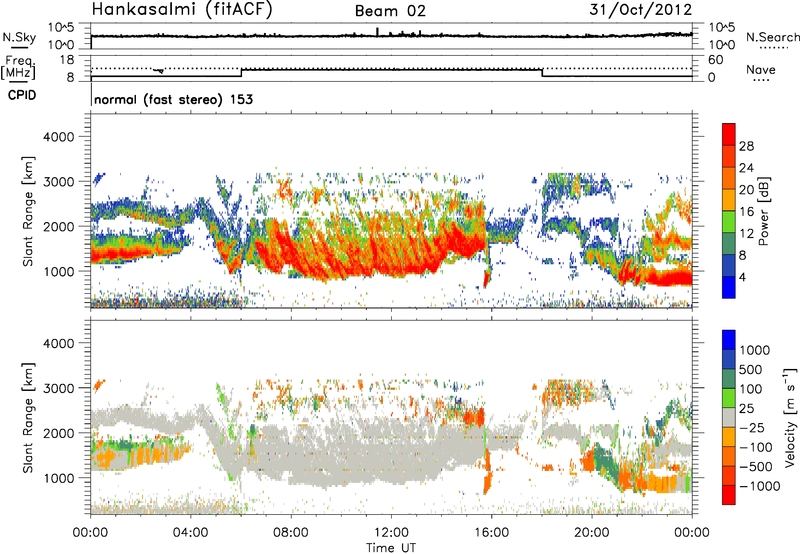Click the 1000 tick of power panel
Viewport: 800px width, 554px height.
click(58, 271)
